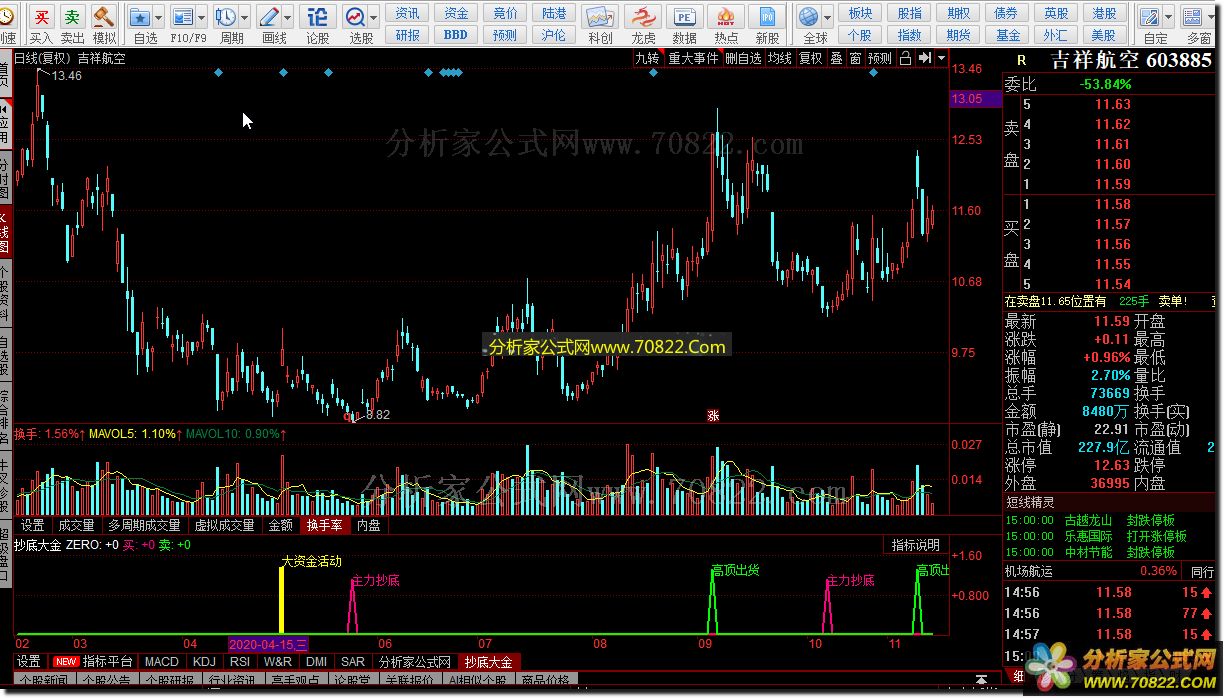
Task: Click the 期货 futures button
Action: pyautogui.click(x=958, y=34)
